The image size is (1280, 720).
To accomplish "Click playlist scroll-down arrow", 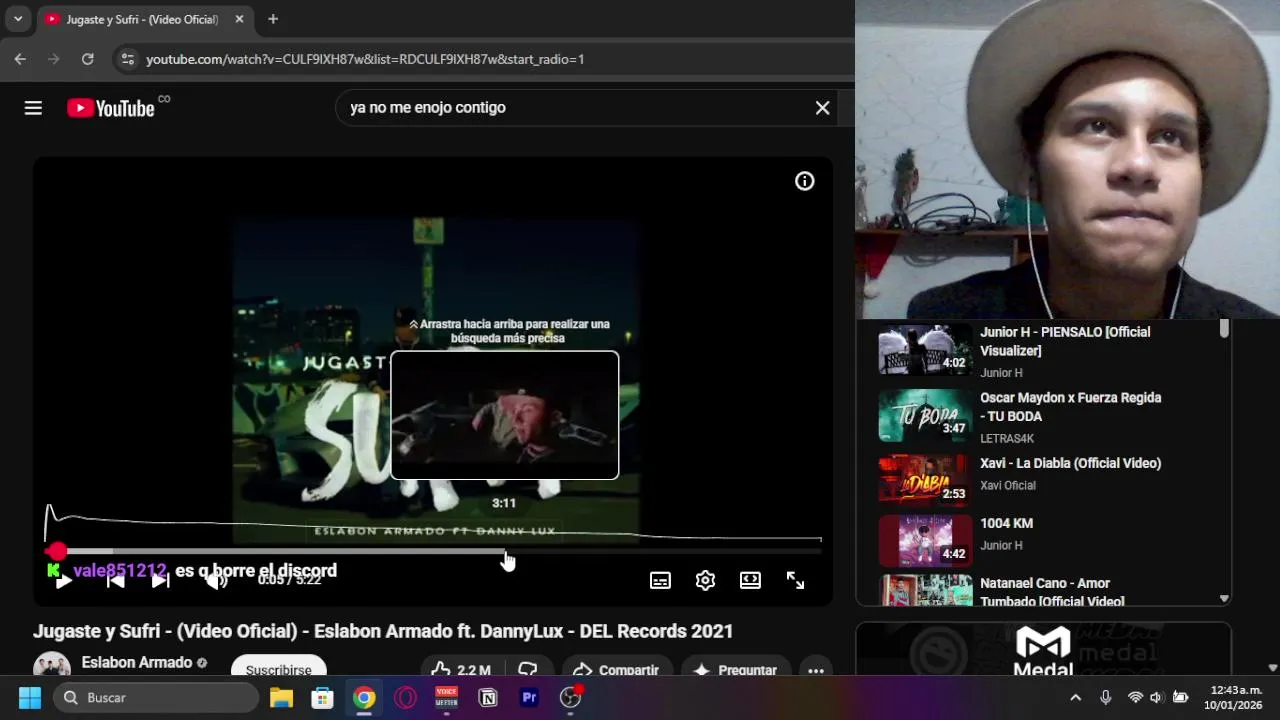I will (x=1224, y=598).
